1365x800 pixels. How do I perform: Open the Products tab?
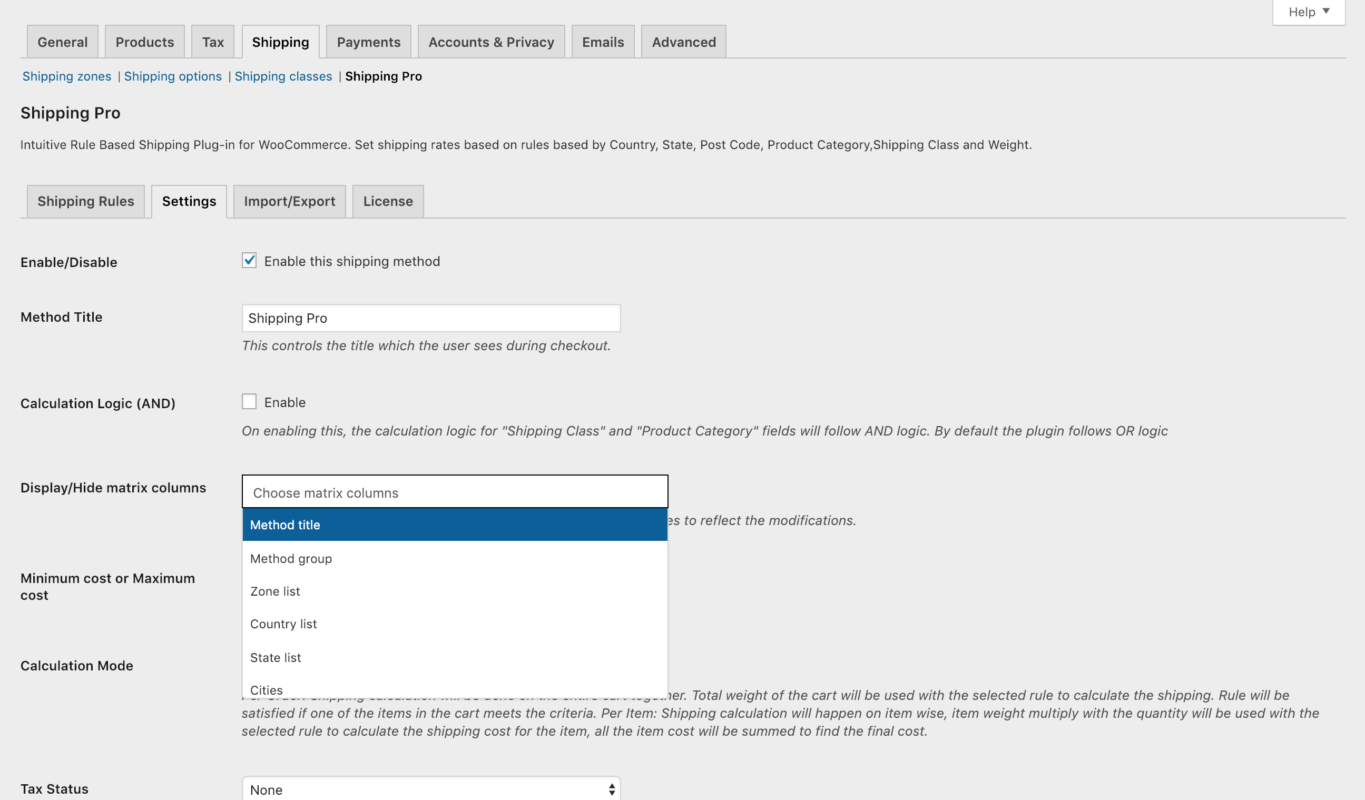(144, 42)
